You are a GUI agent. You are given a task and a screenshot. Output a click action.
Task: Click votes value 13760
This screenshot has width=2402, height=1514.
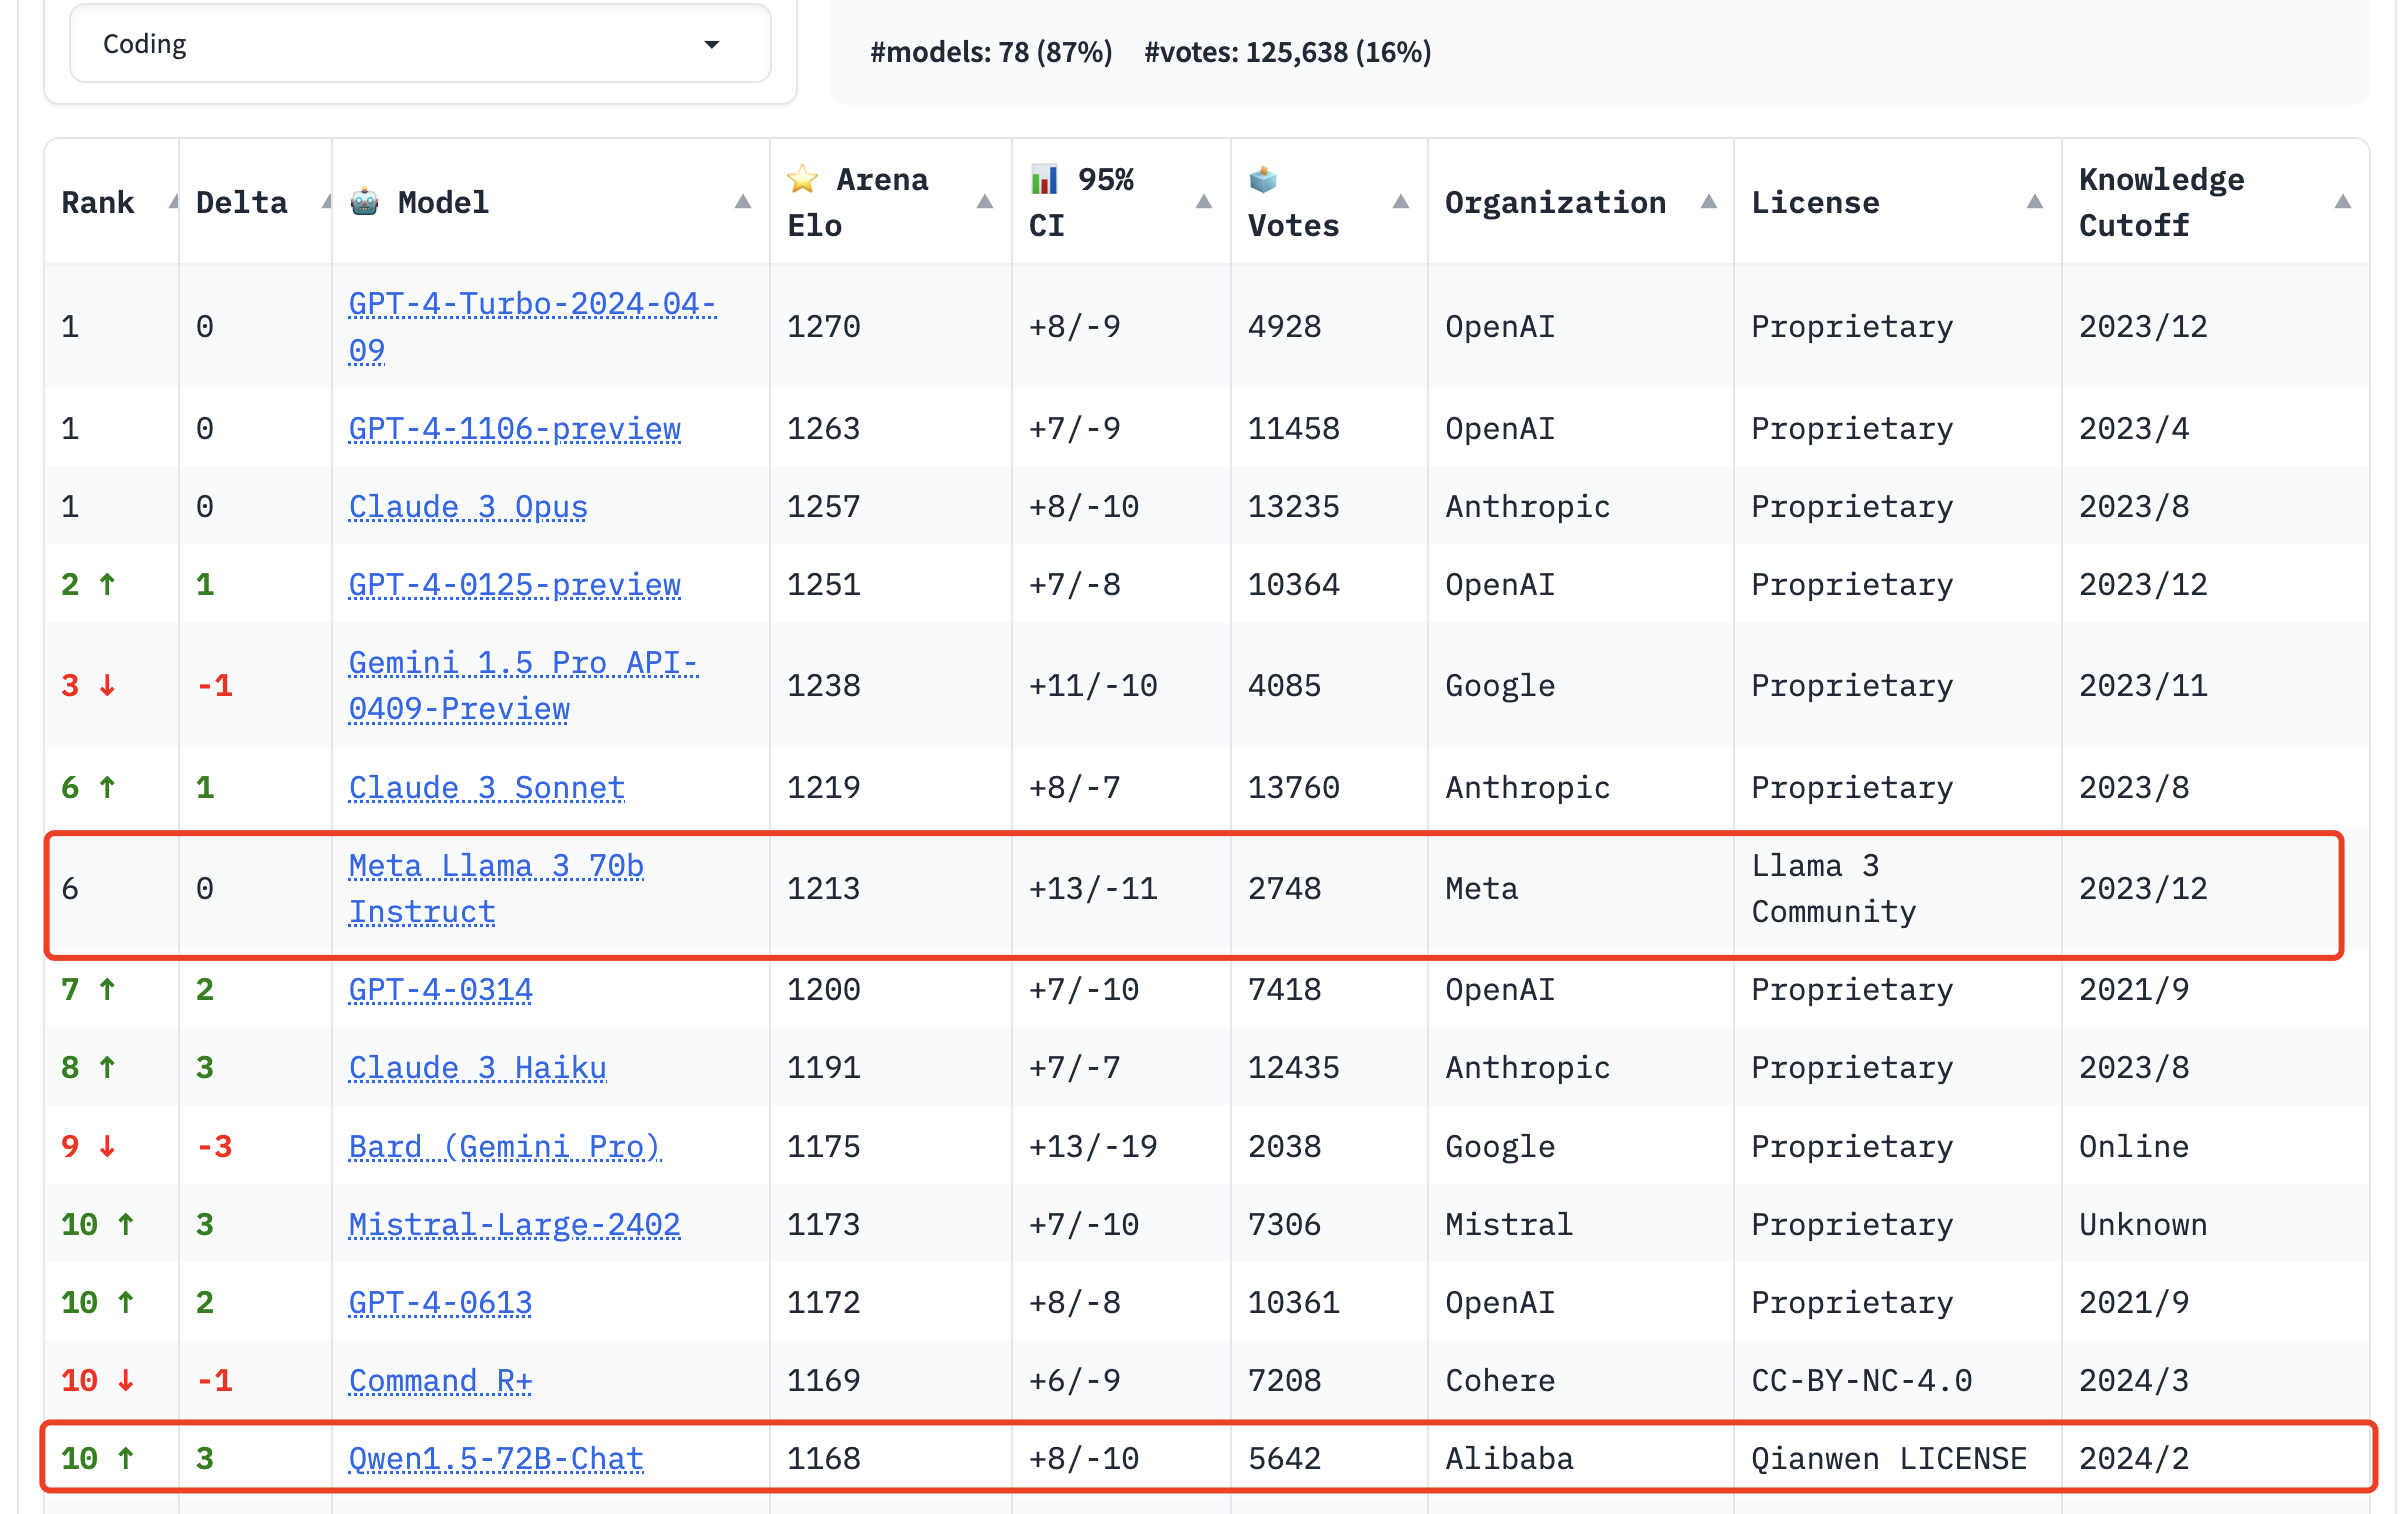point(1293,787)
